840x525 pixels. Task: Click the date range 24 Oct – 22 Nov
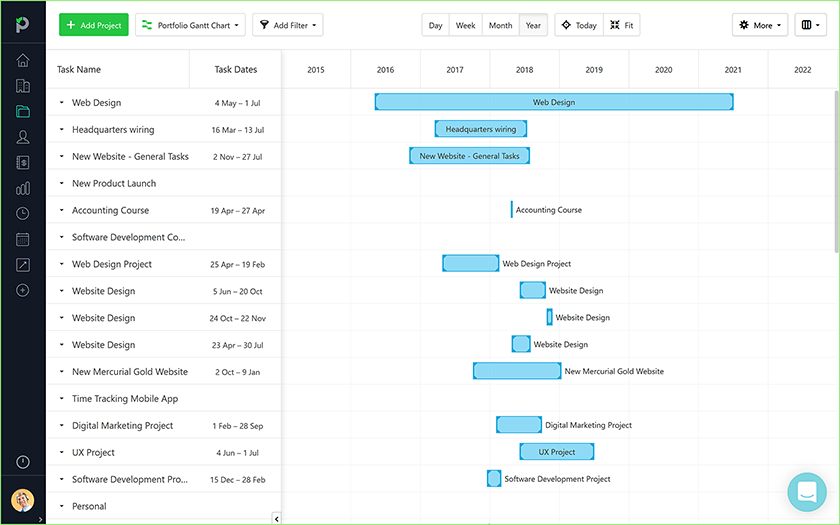click(237, 318)
